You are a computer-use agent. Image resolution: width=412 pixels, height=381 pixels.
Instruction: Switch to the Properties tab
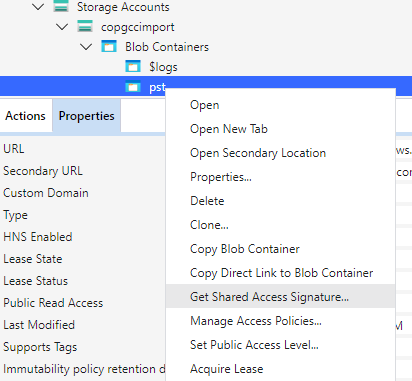pos(86,116)
